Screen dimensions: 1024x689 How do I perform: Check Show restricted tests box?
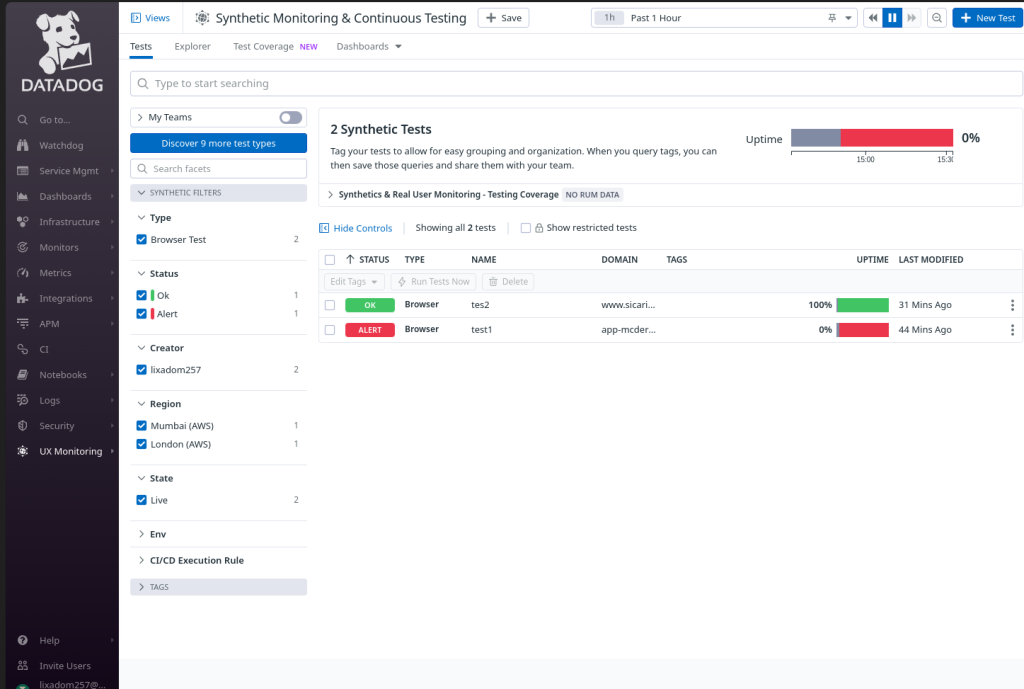point(526,228)
